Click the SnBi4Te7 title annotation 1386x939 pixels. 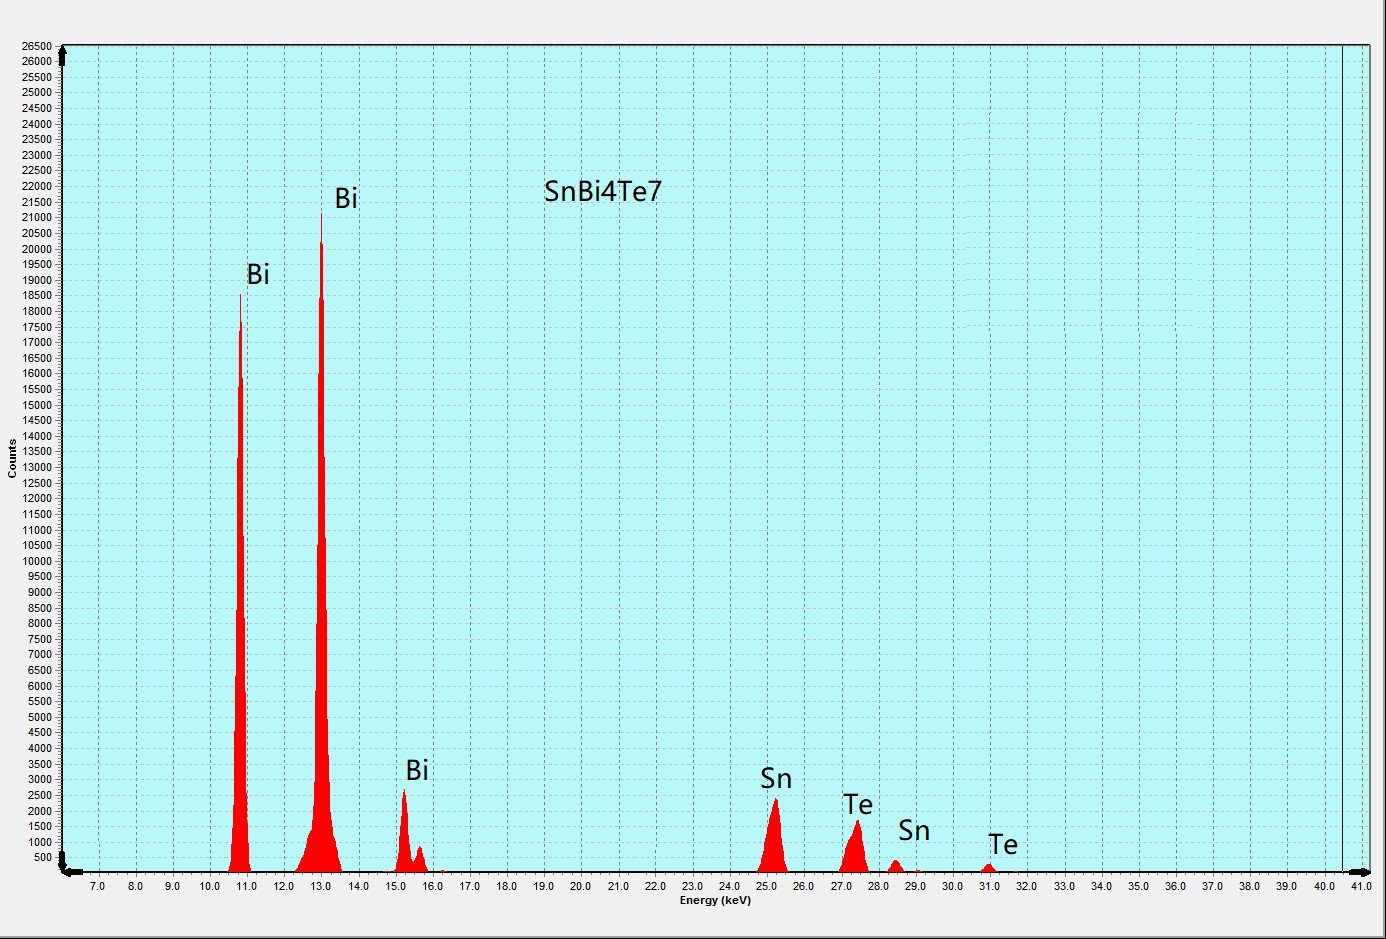point(603,191)
